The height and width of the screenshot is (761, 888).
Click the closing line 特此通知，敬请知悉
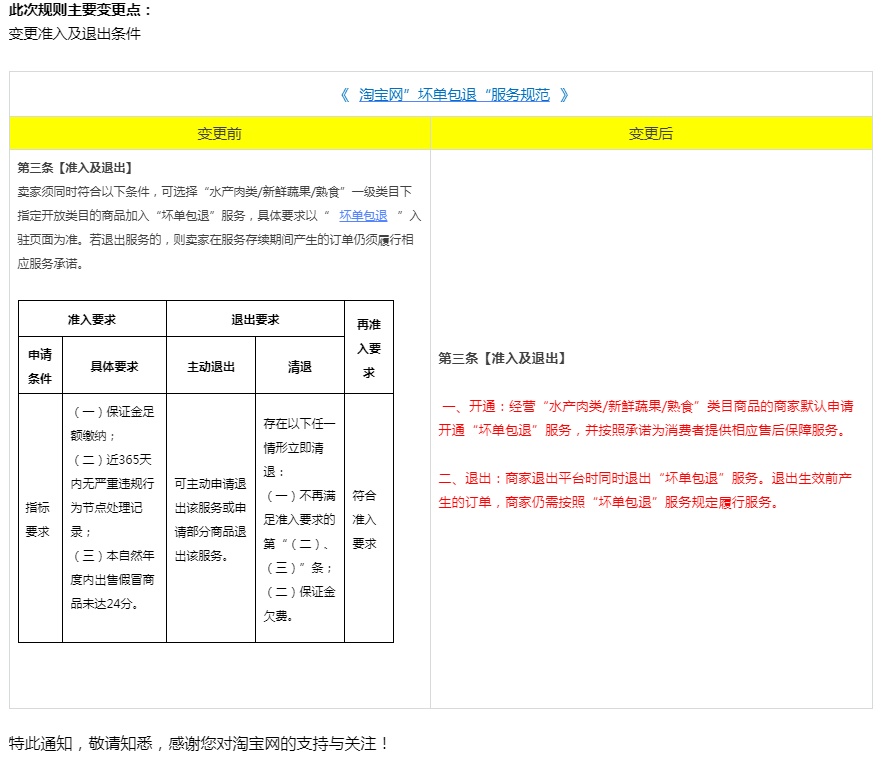tap(198, 743)
